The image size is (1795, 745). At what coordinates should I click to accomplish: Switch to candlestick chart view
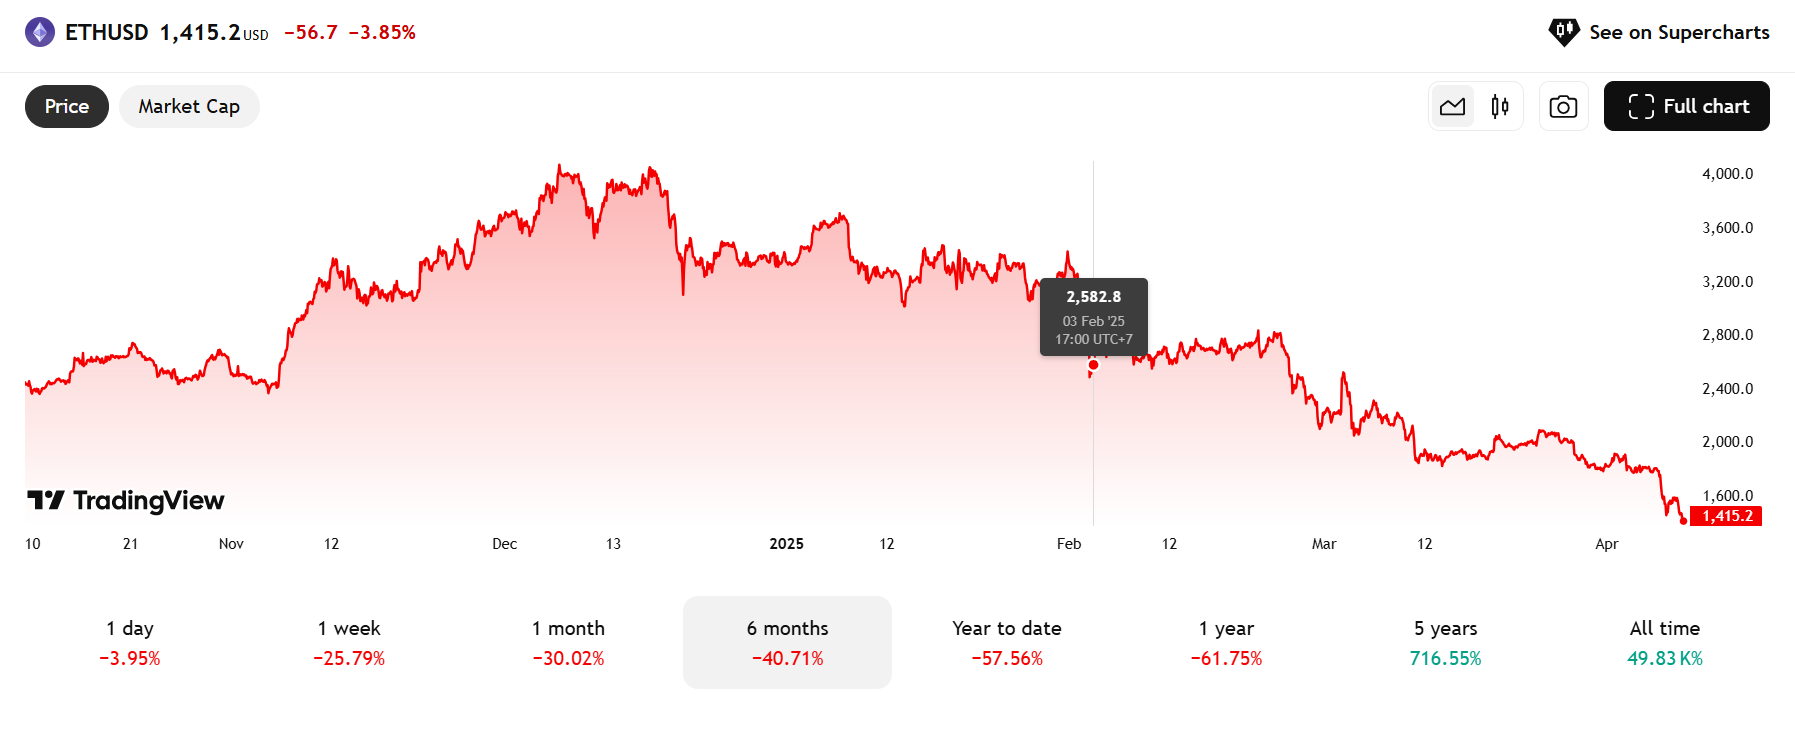click(1499, 106)
